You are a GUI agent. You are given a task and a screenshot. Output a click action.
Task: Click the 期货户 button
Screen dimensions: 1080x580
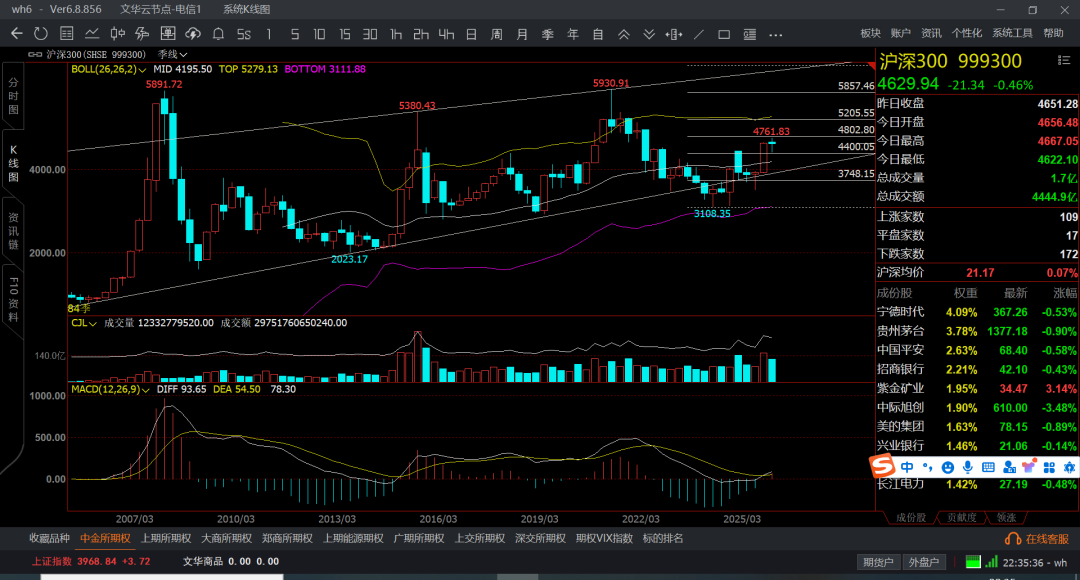tap(879, 562)
